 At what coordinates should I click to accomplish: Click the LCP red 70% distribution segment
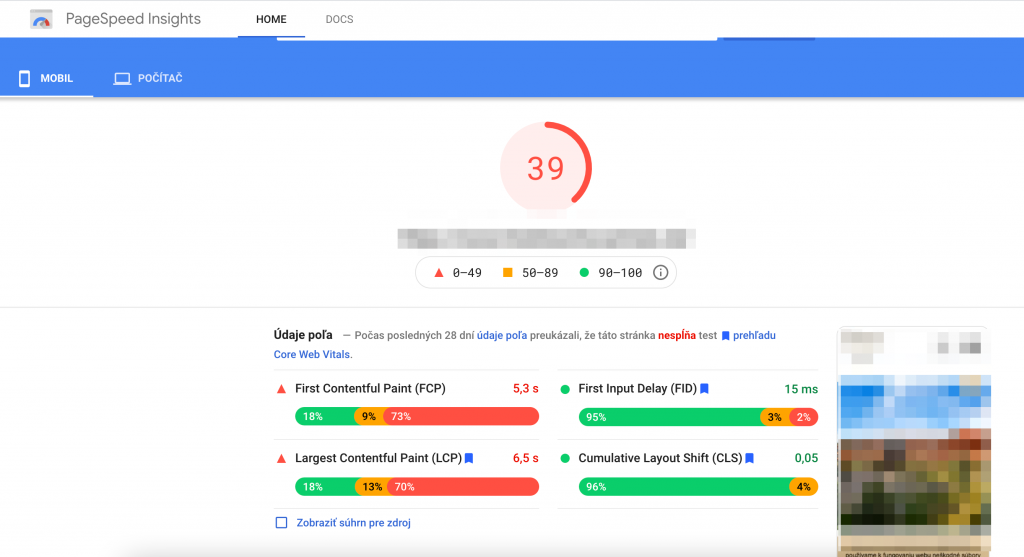click(463, 486)
